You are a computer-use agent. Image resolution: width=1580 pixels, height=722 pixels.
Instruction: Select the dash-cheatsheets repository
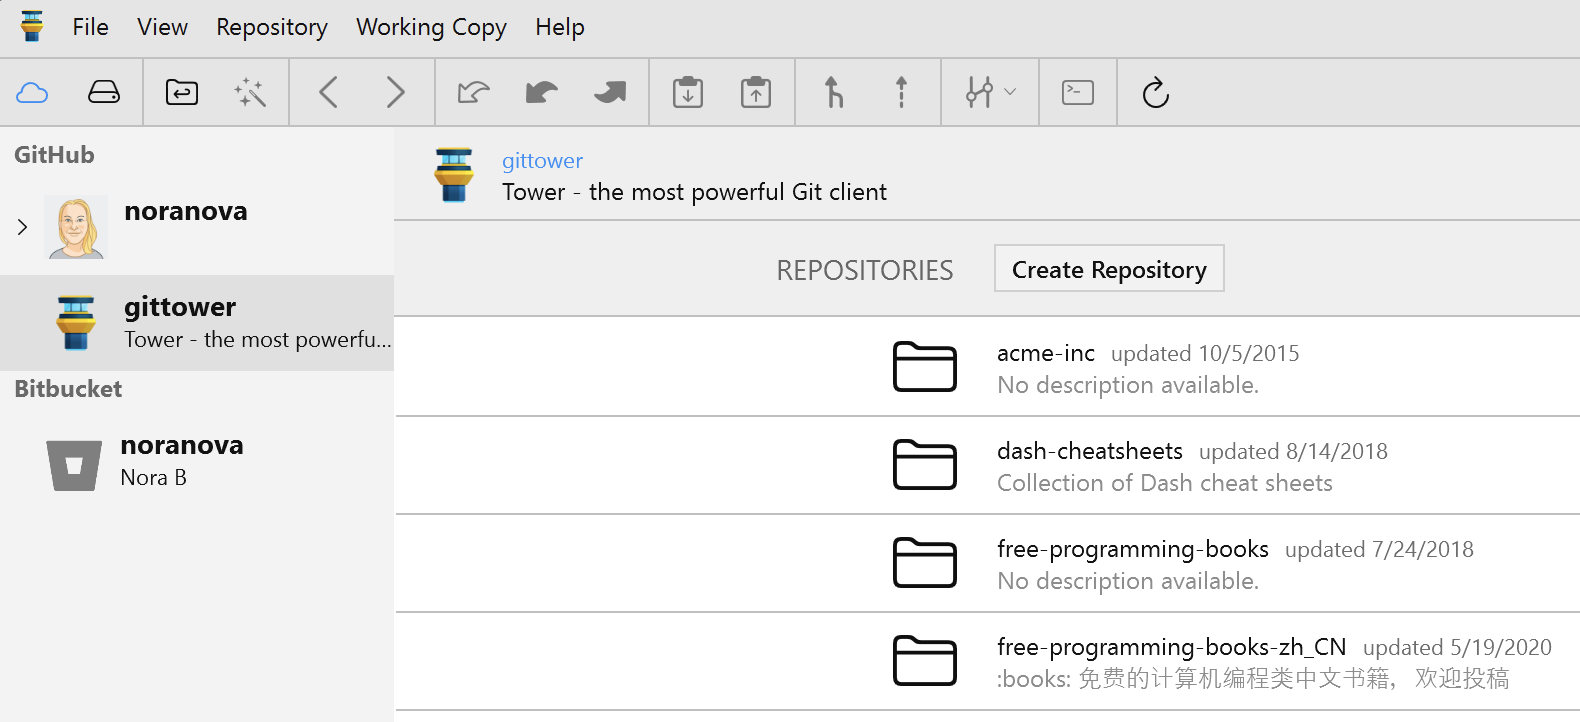coord(1089,452)
